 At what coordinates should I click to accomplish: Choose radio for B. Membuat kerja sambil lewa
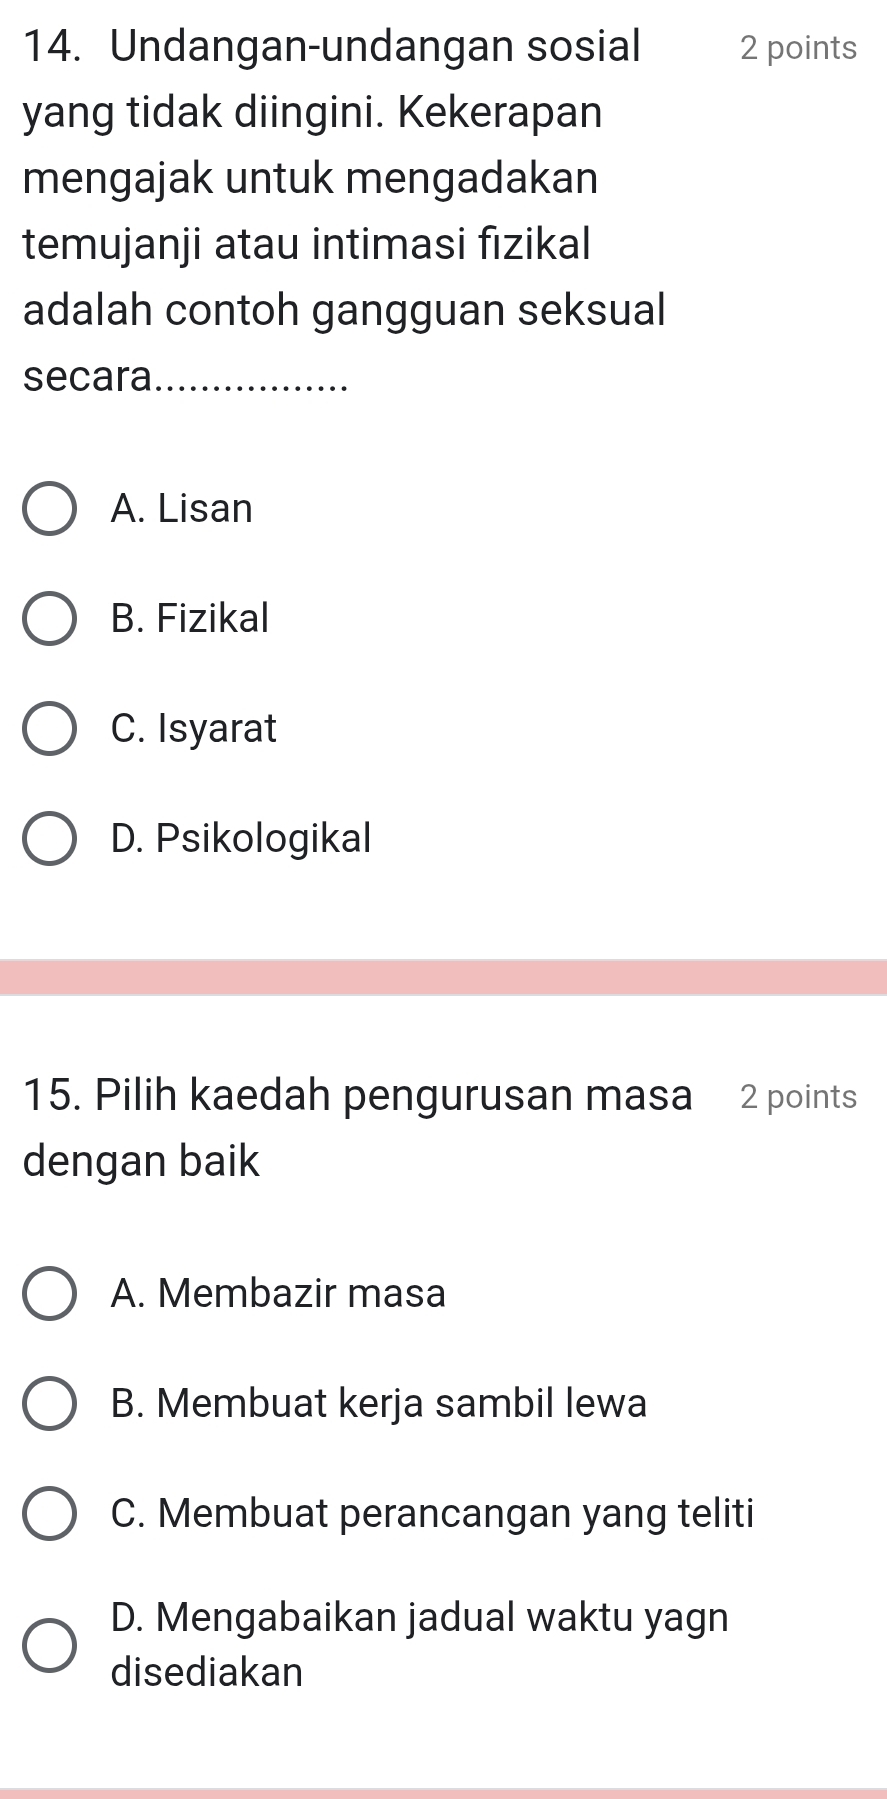click(48, 1404)
